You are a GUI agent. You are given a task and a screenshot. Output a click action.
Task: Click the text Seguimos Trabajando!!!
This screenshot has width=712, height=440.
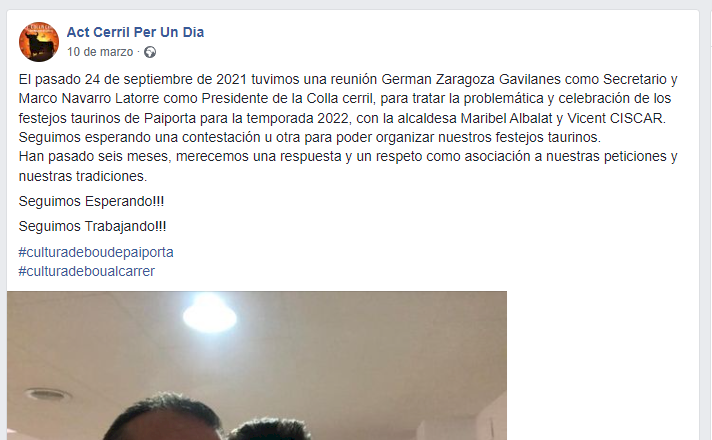[x=92, y=226]
